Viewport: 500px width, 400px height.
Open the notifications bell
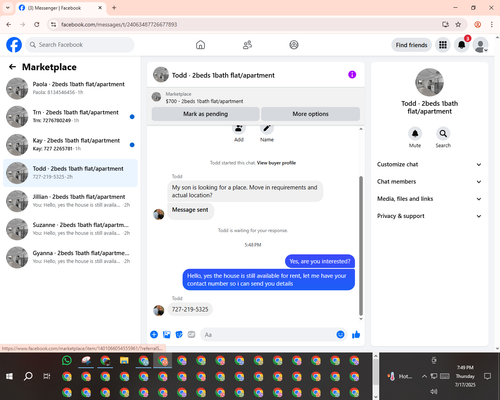tap(461, 45)
